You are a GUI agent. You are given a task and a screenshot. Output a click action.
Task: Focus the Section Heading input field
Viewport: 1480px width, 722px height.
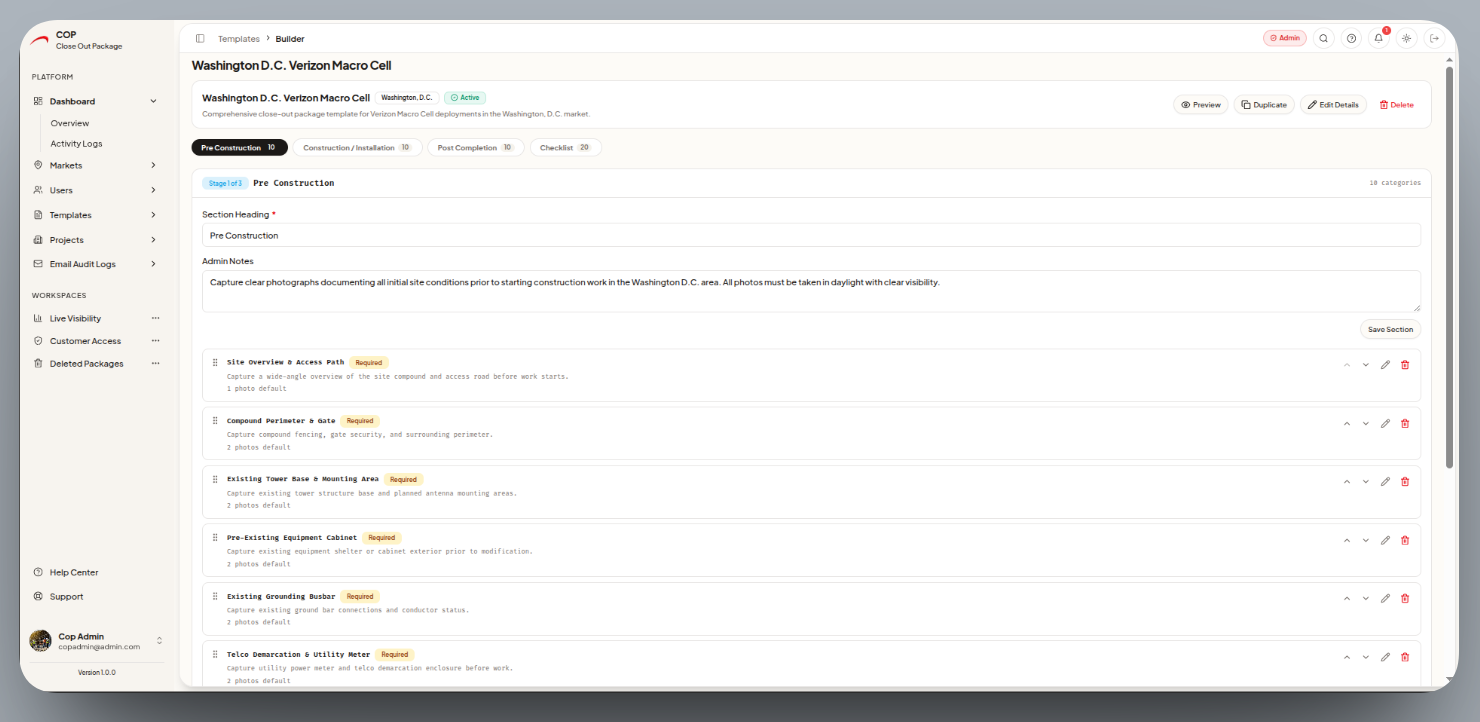point(811,236)
